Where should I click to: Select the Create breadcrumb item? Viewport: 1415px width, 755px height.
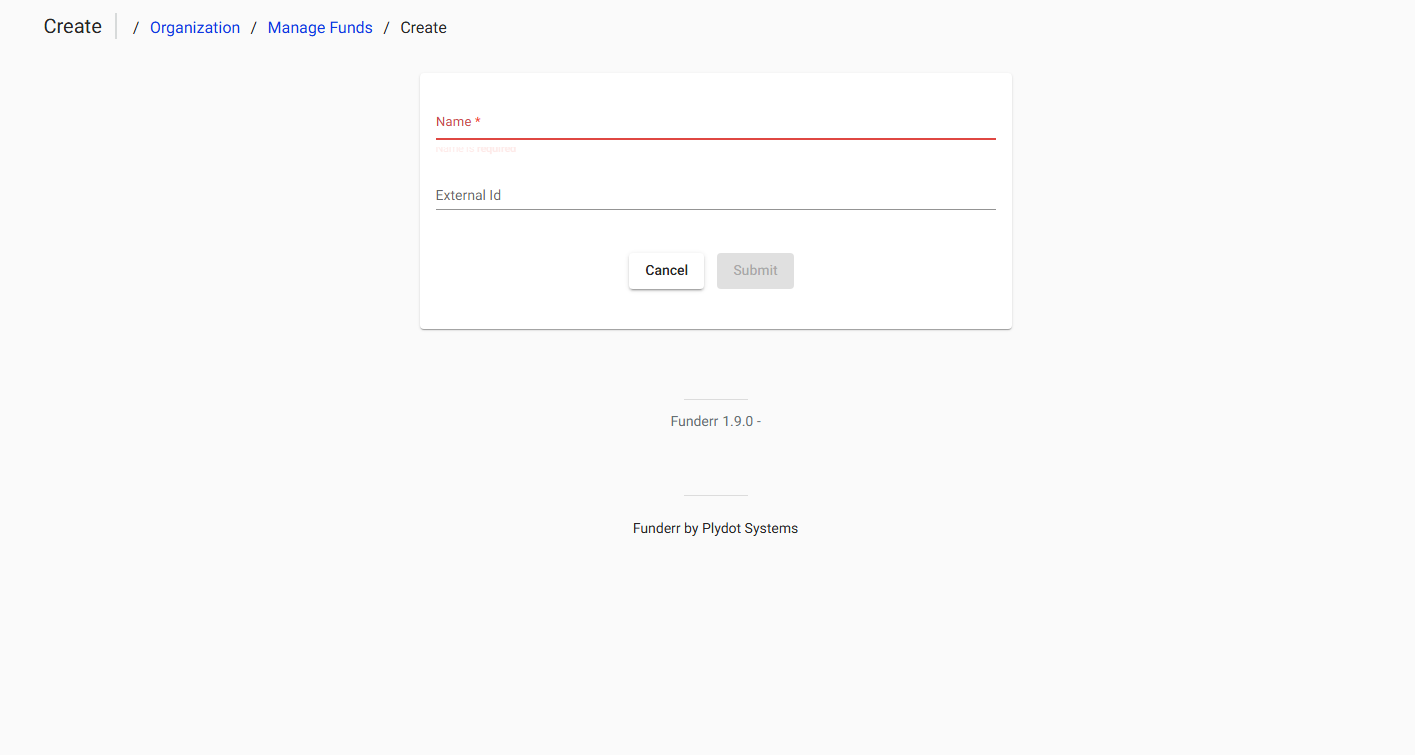[x=423, y=27]
